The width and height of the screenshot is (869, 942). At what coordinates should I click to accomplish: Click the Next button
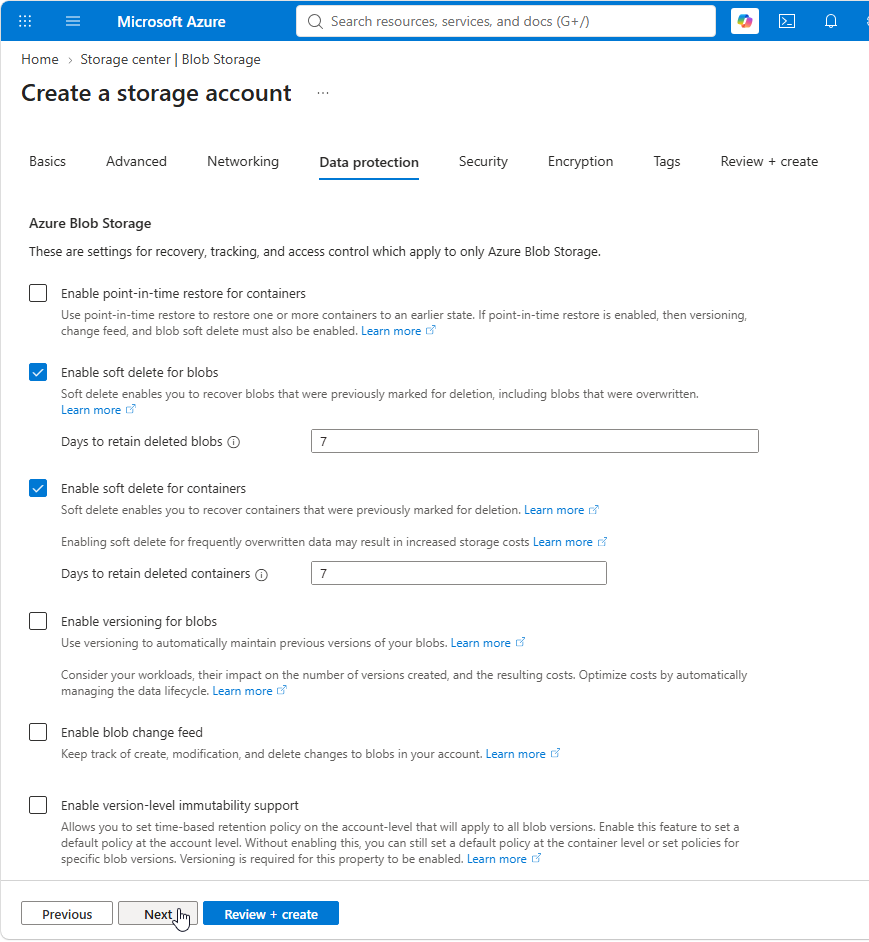click(157, 914)
